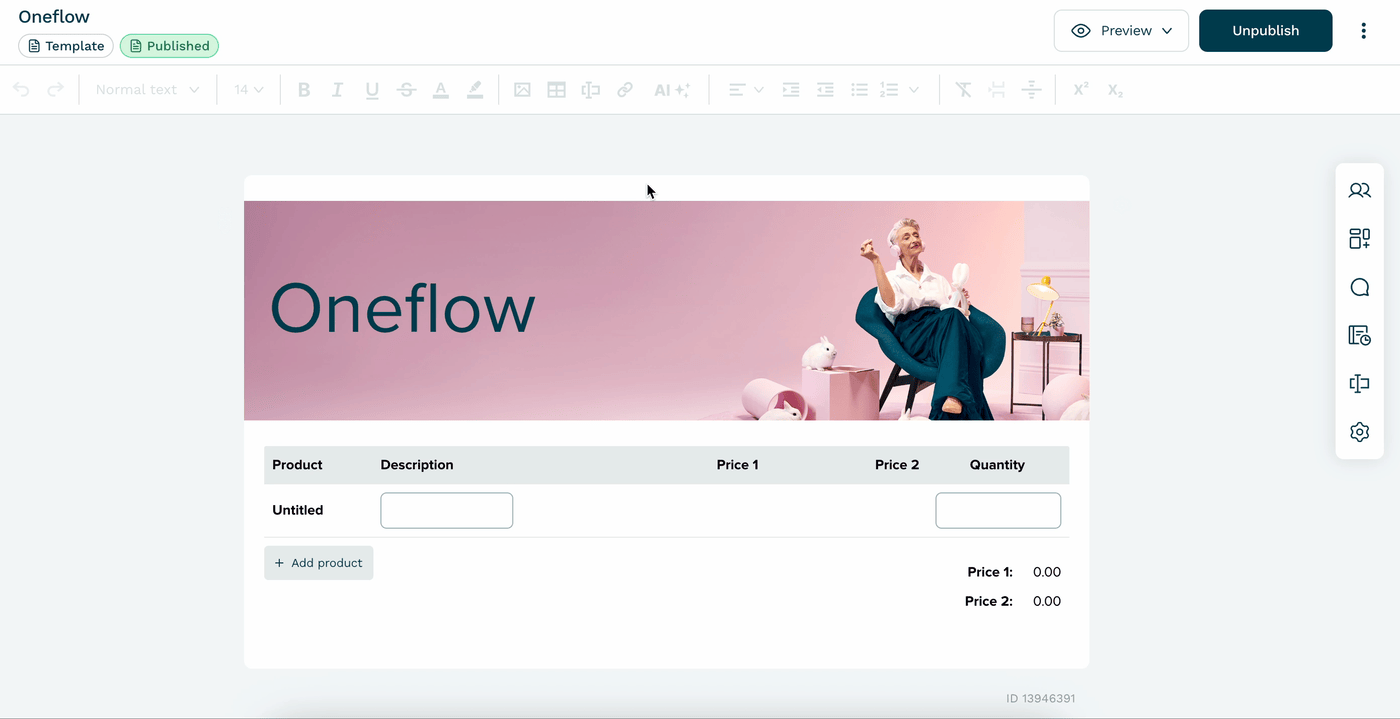This screenshot has height=719, width=1400.
Task: Toggle bold formatting
Action: click(x=304, y=90)
